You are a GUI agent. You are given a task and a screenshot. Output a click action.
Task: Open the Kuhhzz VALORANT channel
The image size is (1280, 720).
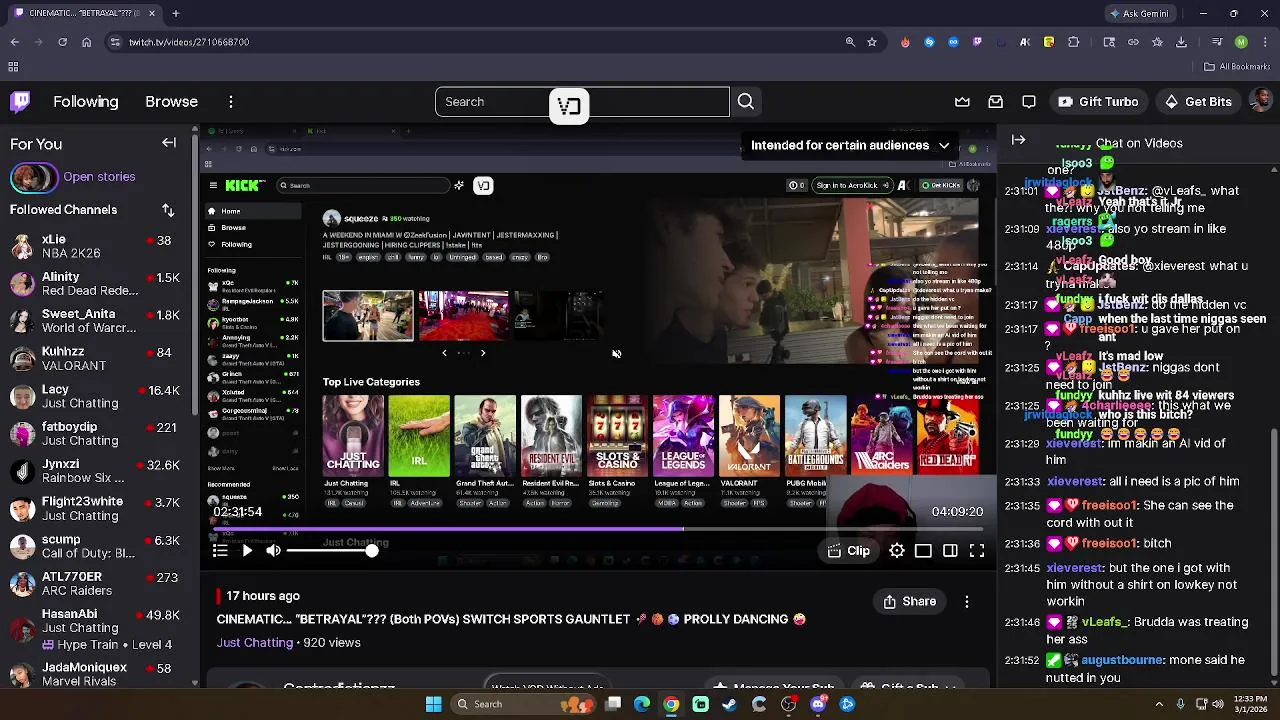(x=98, y=359)
